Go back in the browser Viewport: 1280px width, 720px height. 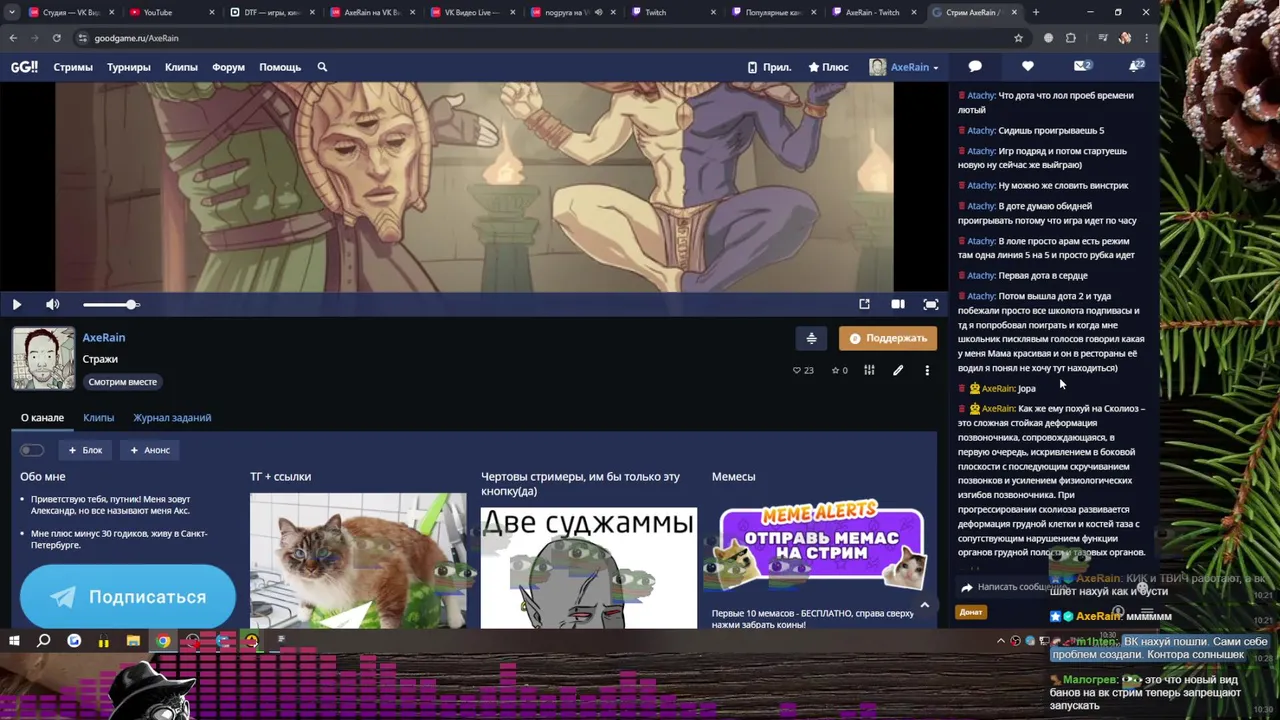click(13, 38)
